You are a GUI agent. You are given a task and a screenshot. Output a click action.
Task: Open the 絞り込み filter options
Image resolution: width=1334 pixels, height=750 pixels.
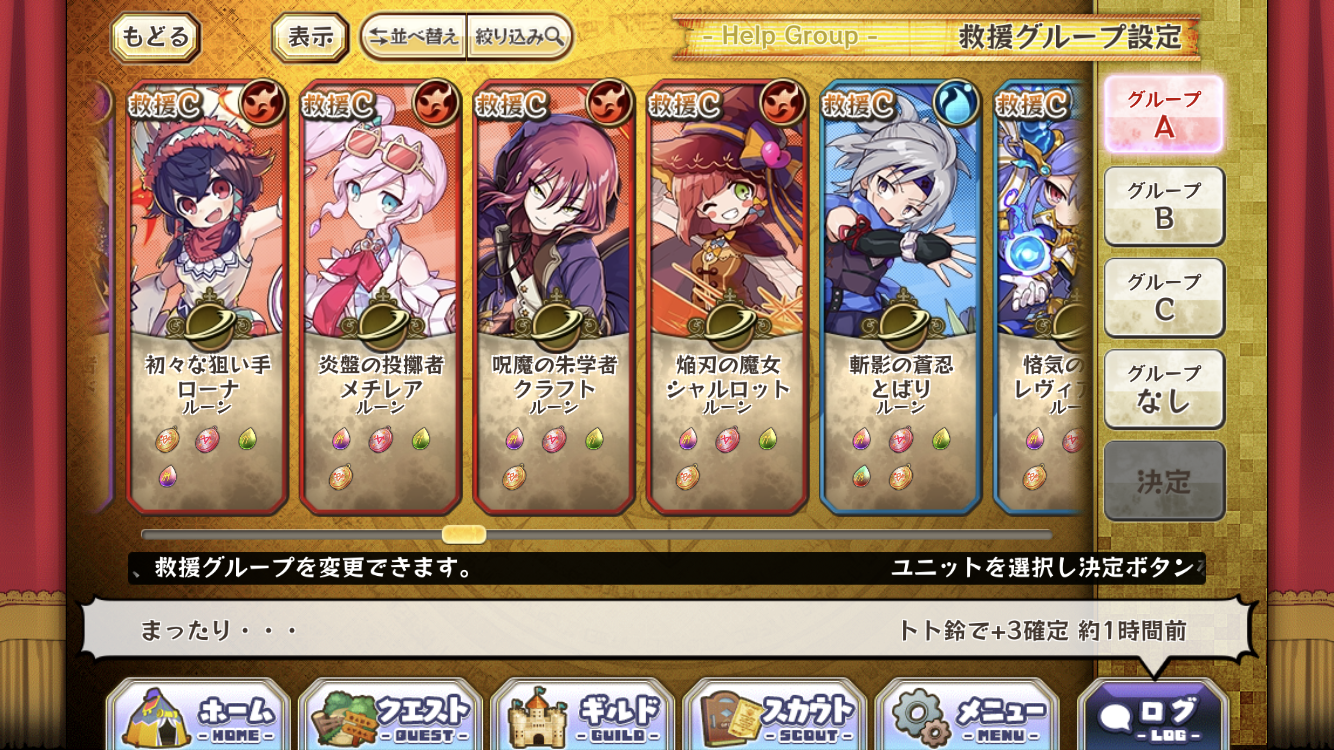519,37
